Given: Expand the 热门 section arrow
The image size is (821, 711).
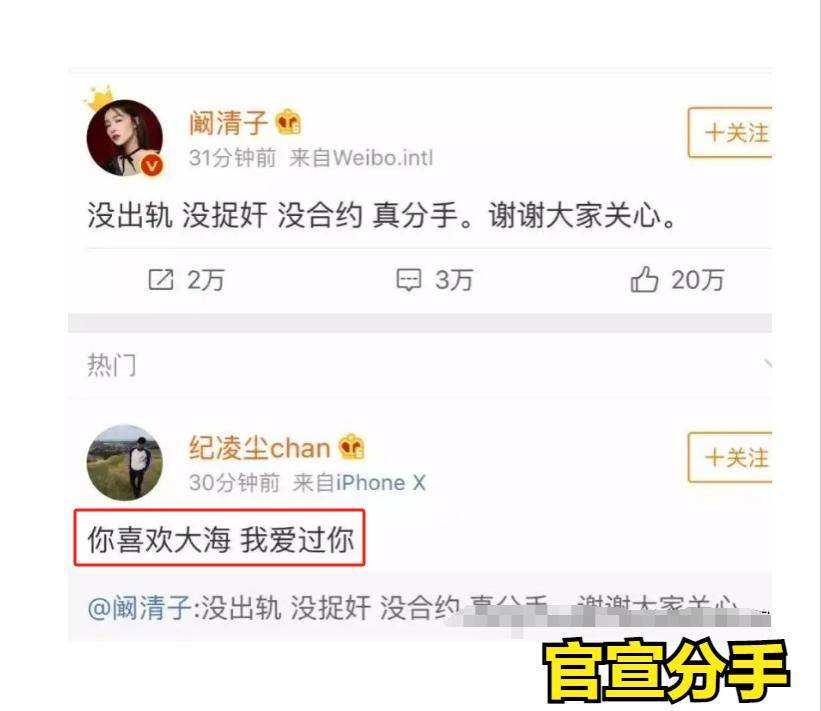Looking at the screenshot, I should pyautogui.click(x=767, y=364).
